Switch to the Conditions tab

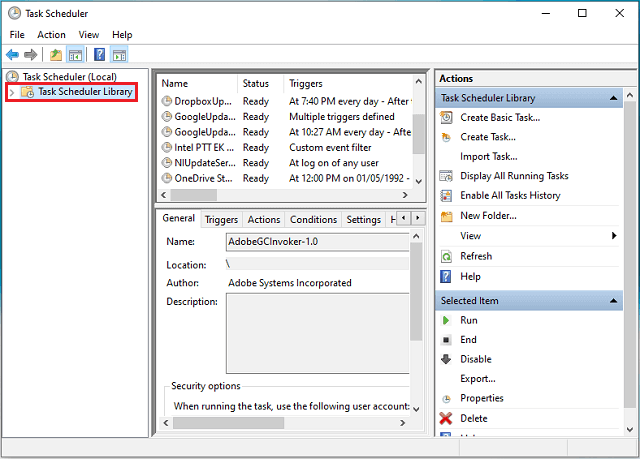[x=313, y=220]
